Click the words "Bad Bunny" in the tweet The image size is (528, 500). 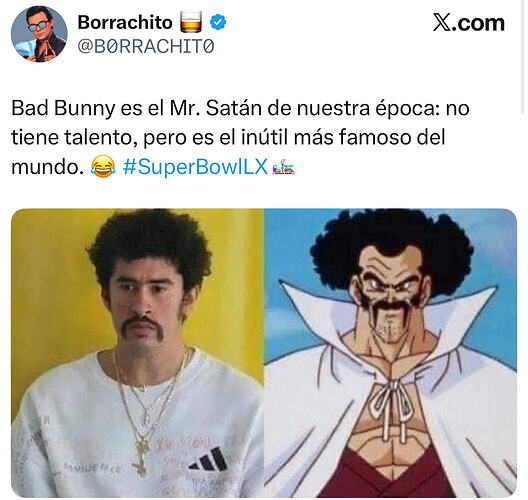pos(63,108)
